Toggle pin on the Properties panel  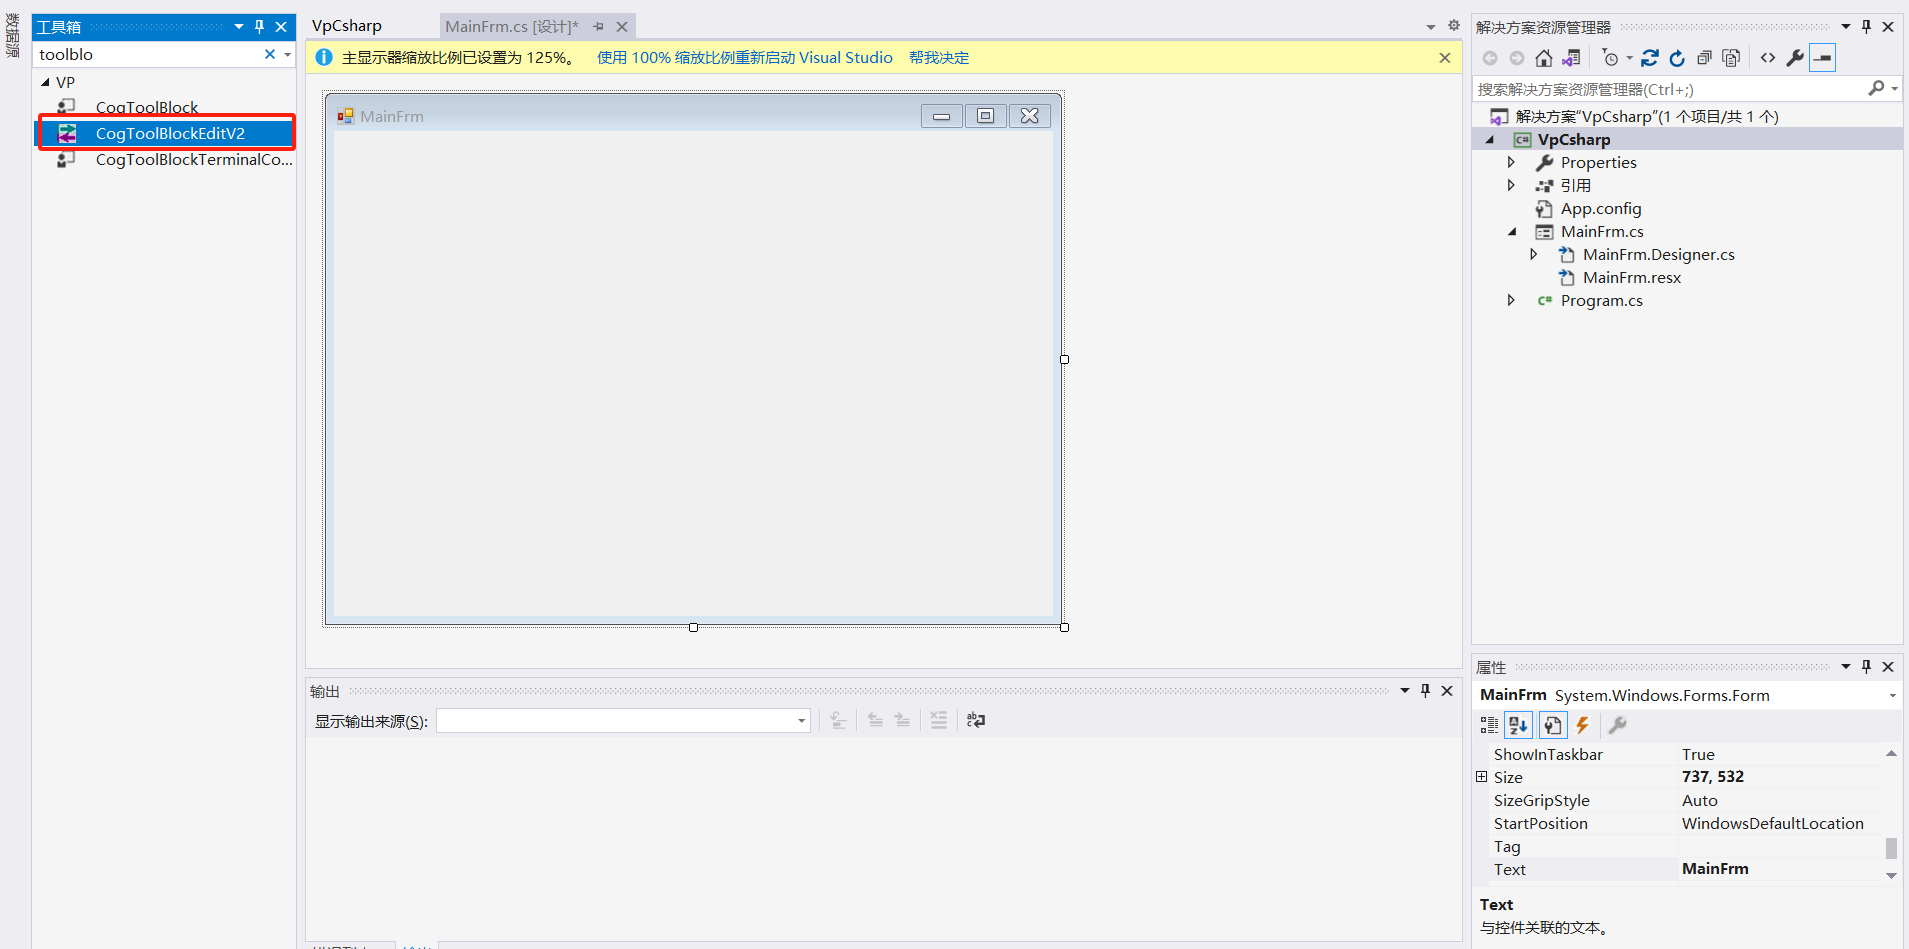tap(1865, 666)
